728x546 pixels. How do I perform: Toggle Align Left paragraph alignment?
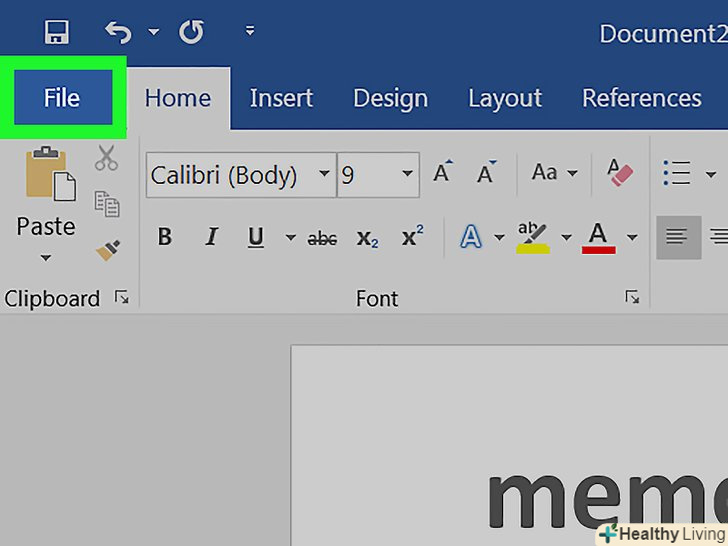(x=678, y=237)
